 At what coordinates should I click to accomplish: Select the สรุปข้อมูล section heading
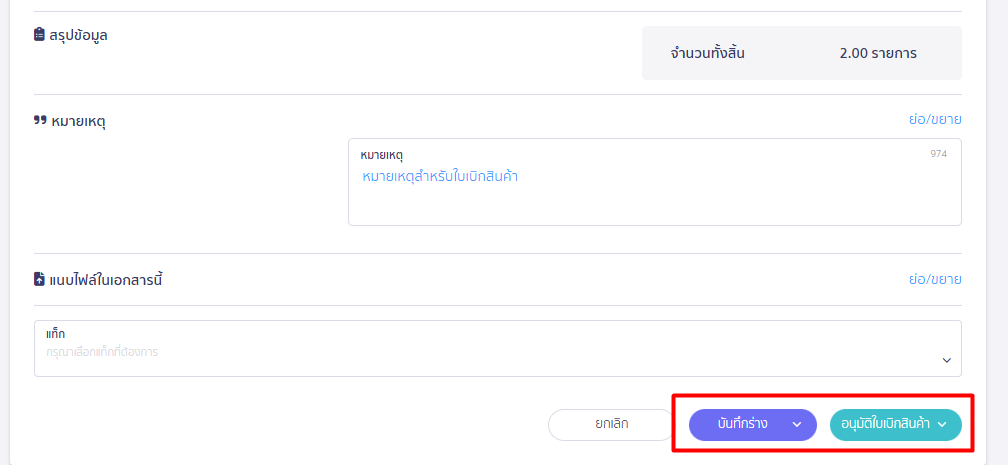pyautogui.click(x=78, y=34)
